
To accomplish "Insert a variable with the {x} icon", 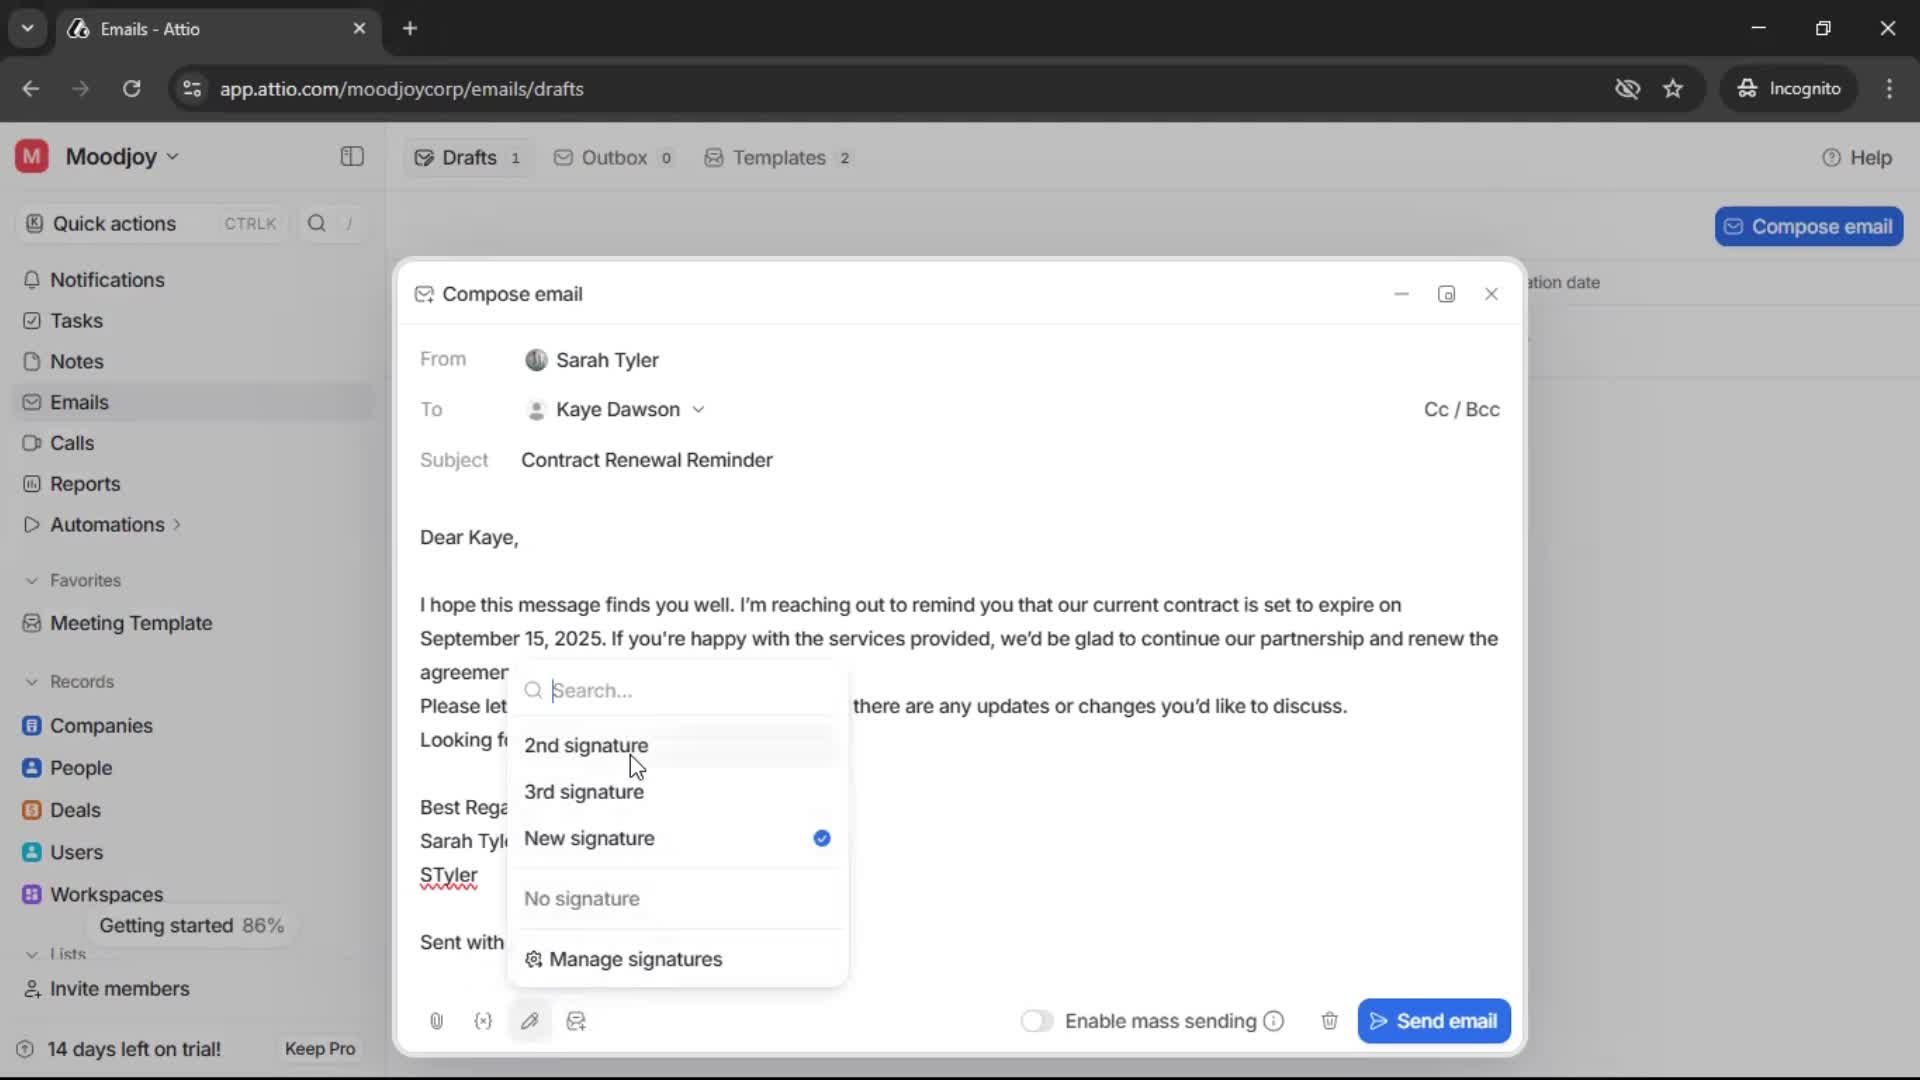I will [483, 1021].
